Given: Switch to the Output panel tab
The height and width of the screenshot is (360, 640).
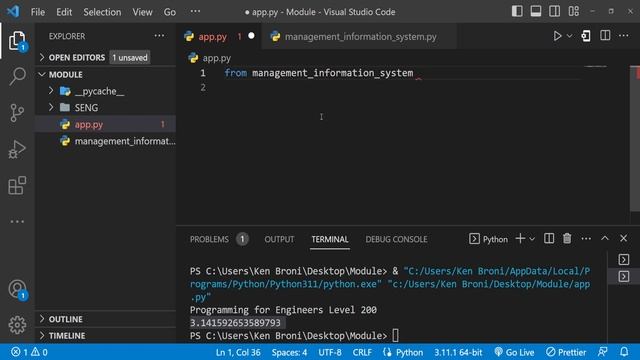Looking at the screenshot, I should [279, 239].
